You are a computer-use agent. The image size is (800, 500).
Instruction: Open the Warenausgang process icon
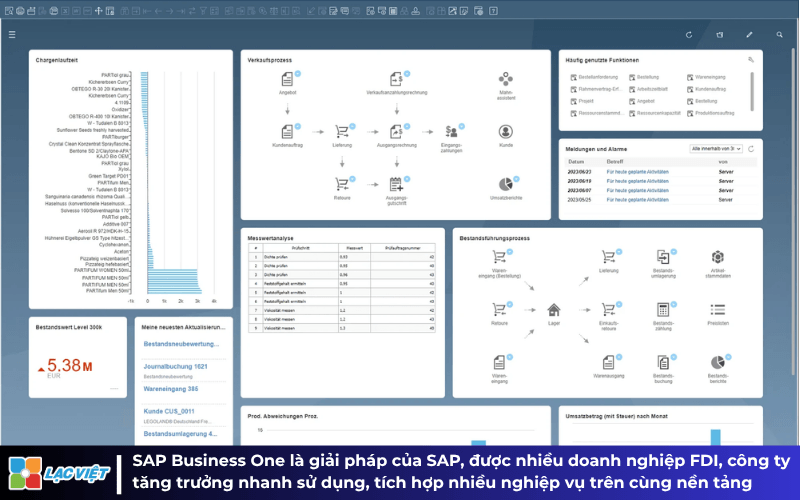[608, 362]
